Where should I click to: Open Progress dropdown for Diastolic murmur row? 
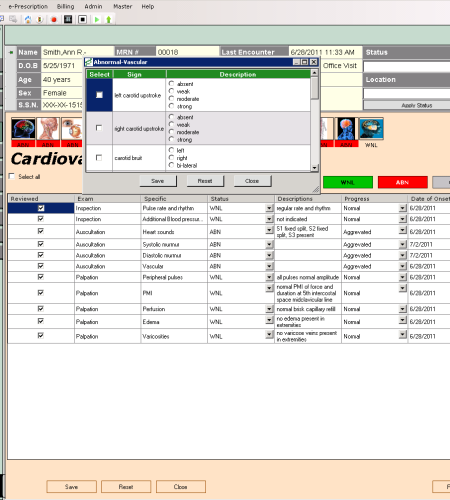(403, 255)
